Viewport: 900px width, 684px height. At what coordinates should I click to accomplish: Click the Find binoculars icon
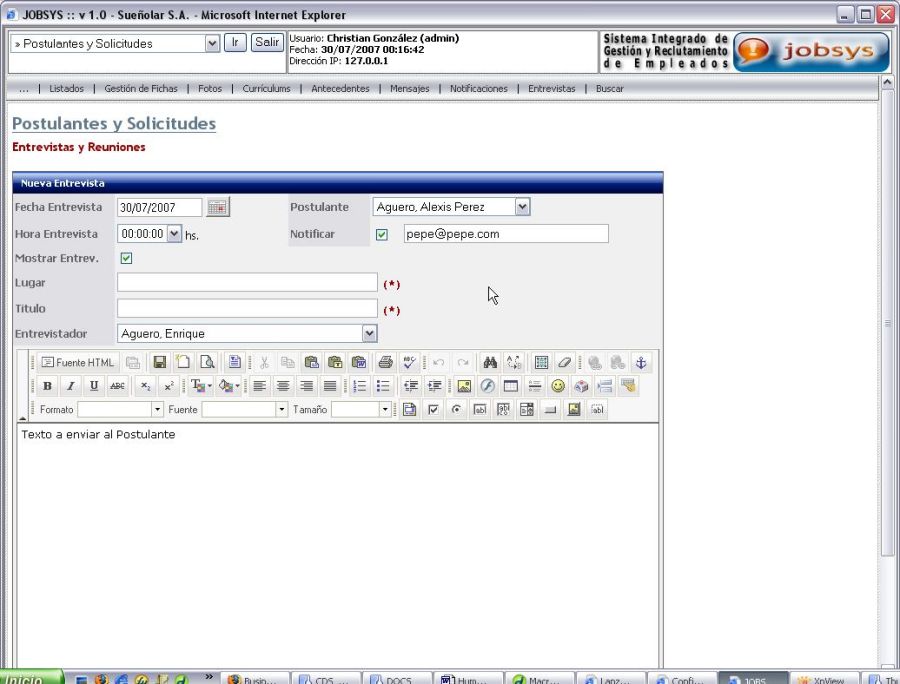pyautogui.click(x=490, y=362)
